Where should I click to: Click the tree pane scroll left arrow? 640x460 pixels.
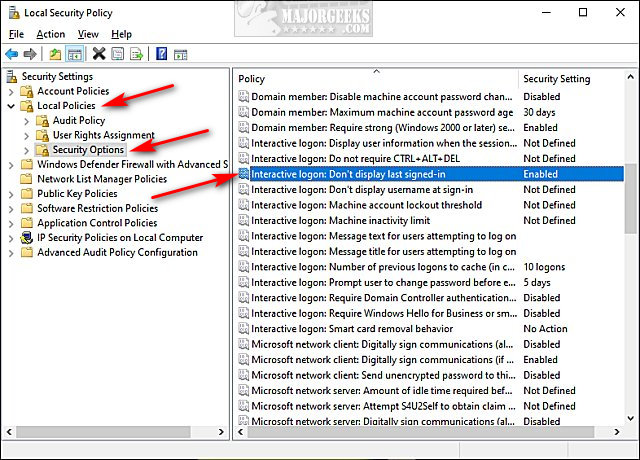click(x=9, y=432)
